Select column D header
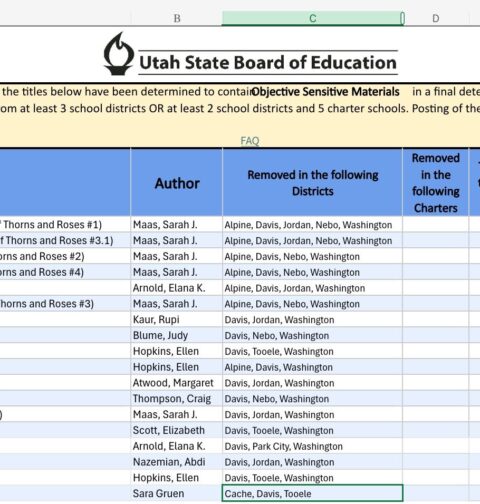 435,18
